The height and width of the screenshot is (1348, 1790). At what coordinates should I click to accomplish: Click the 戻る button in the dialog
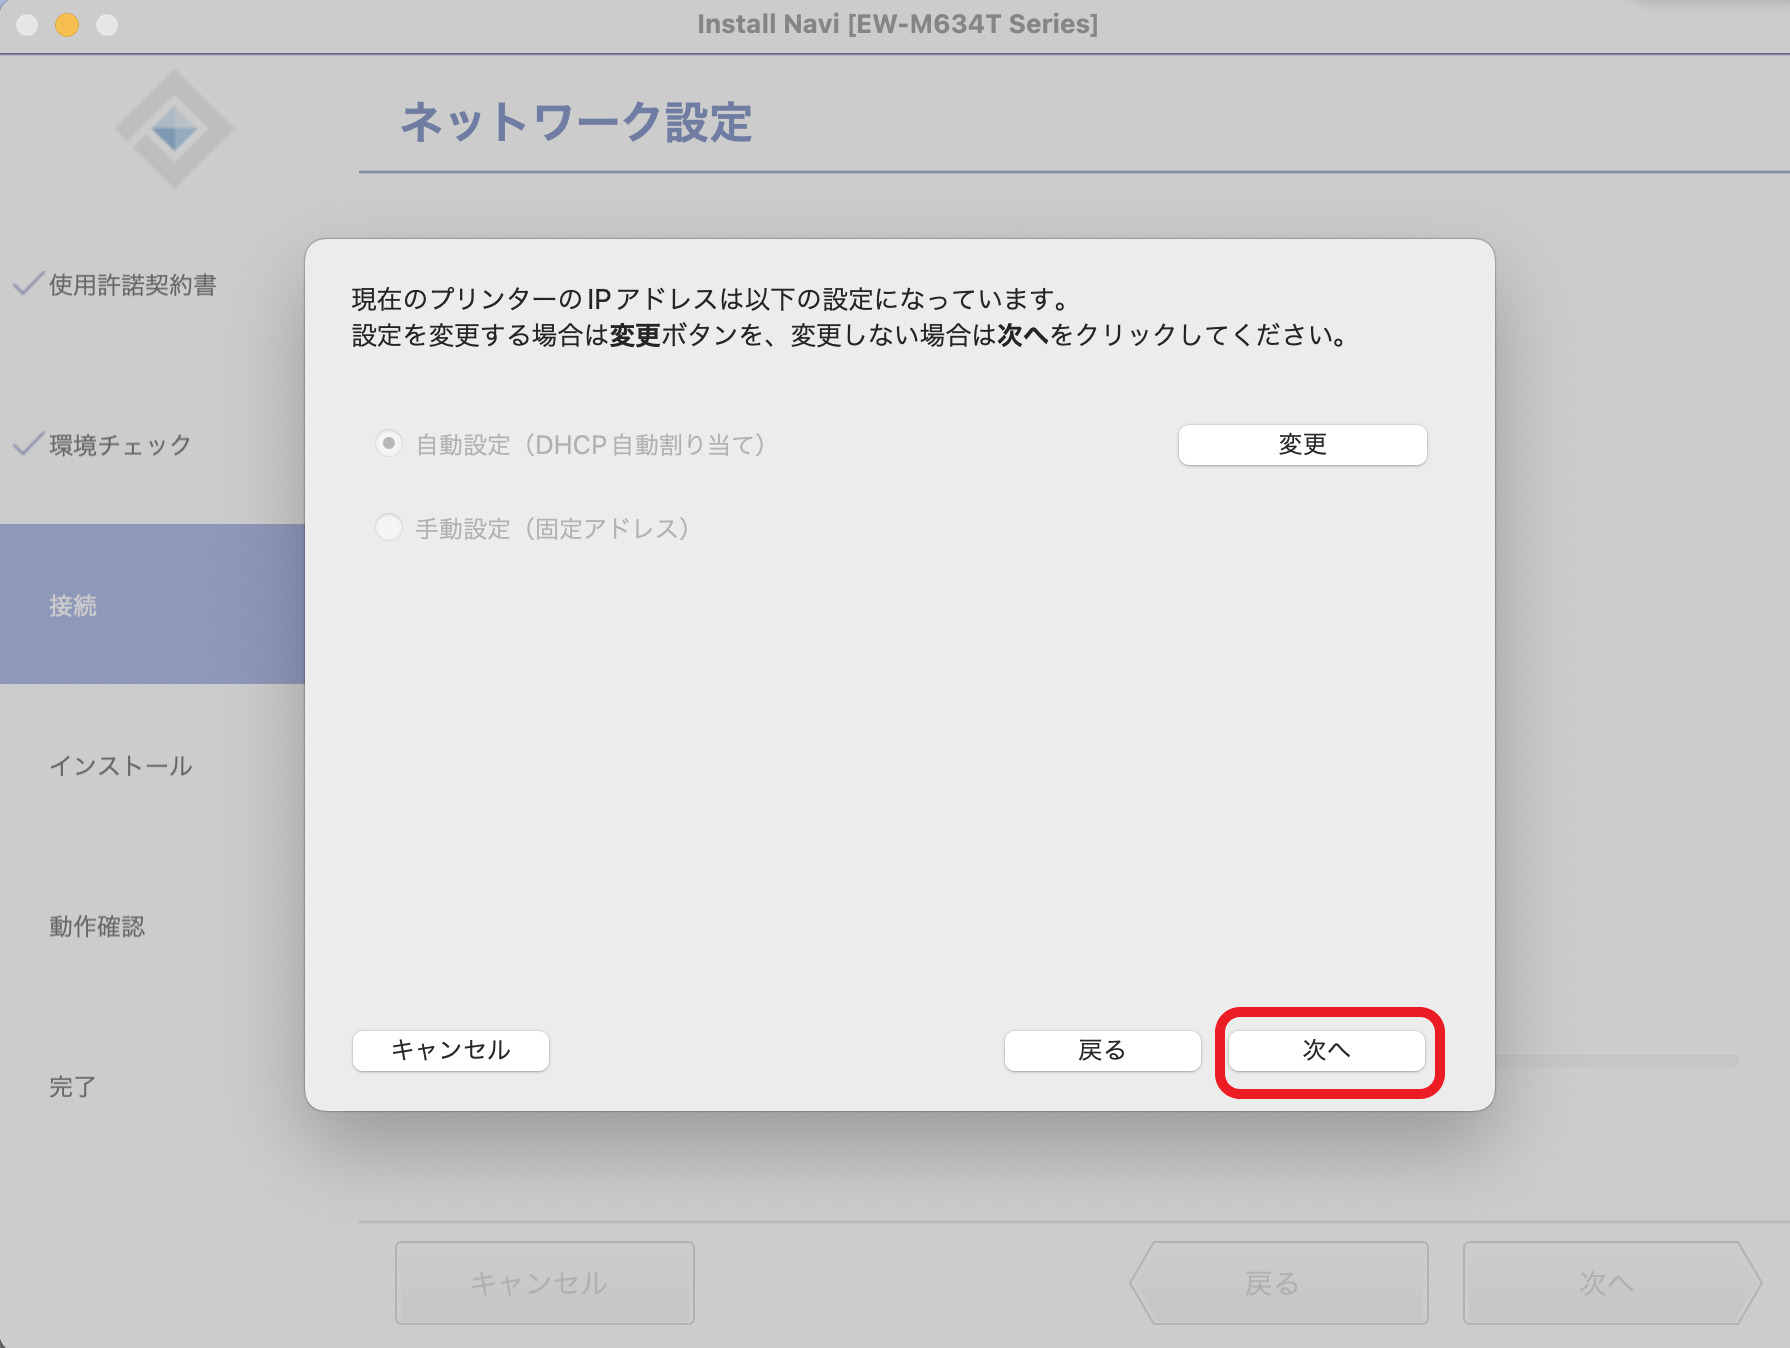coord(1102,1050)
